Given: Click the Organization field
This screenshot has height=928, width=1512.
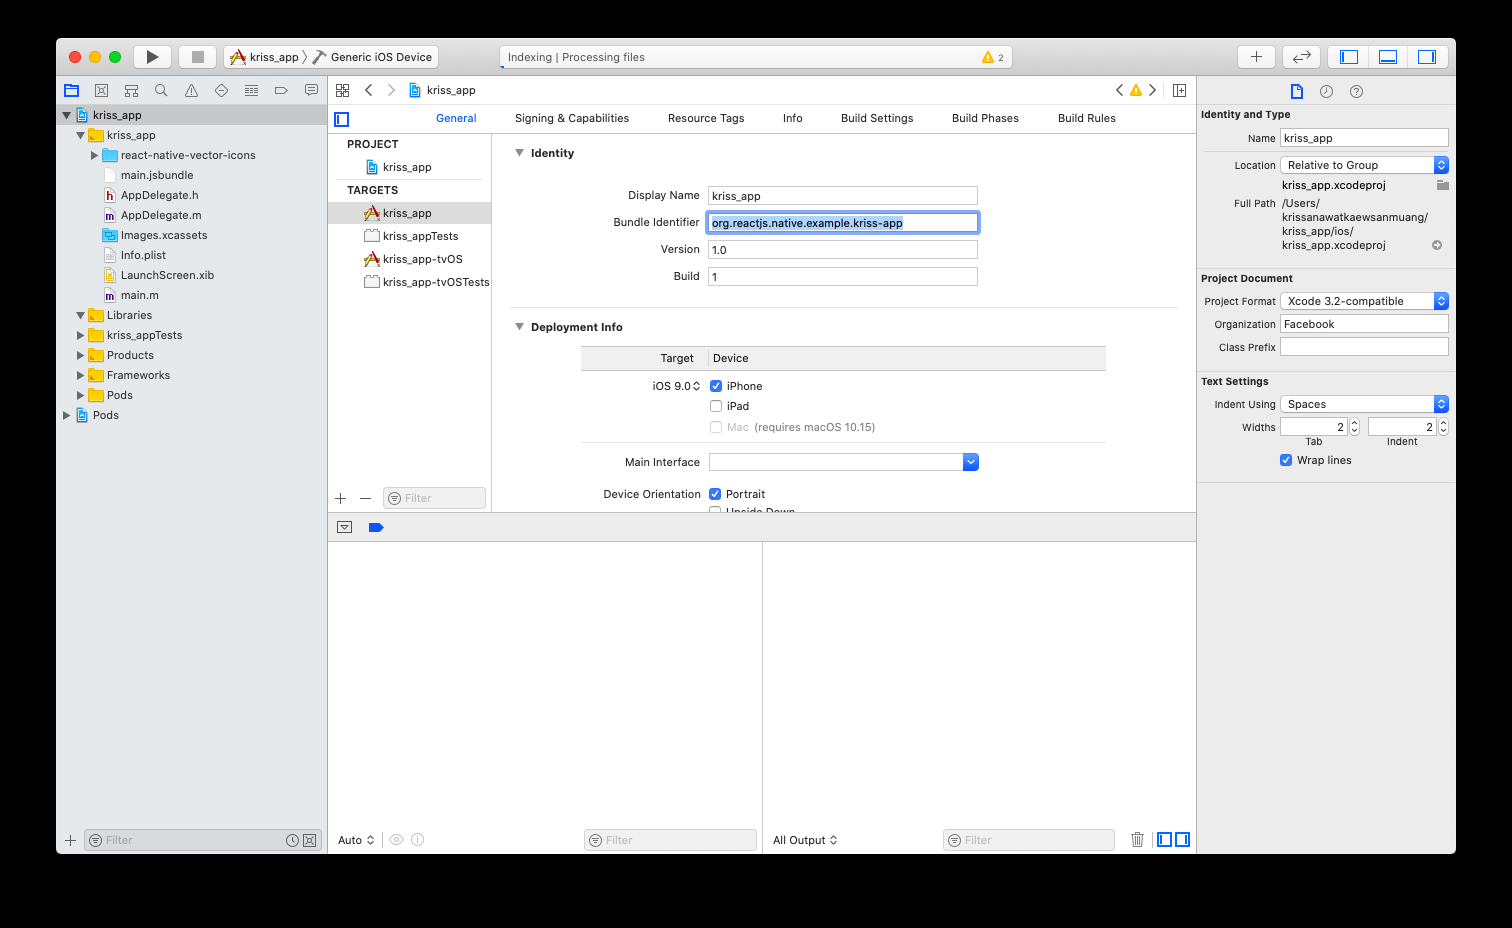Looking at the screenshot, I should coord(1364,324).
